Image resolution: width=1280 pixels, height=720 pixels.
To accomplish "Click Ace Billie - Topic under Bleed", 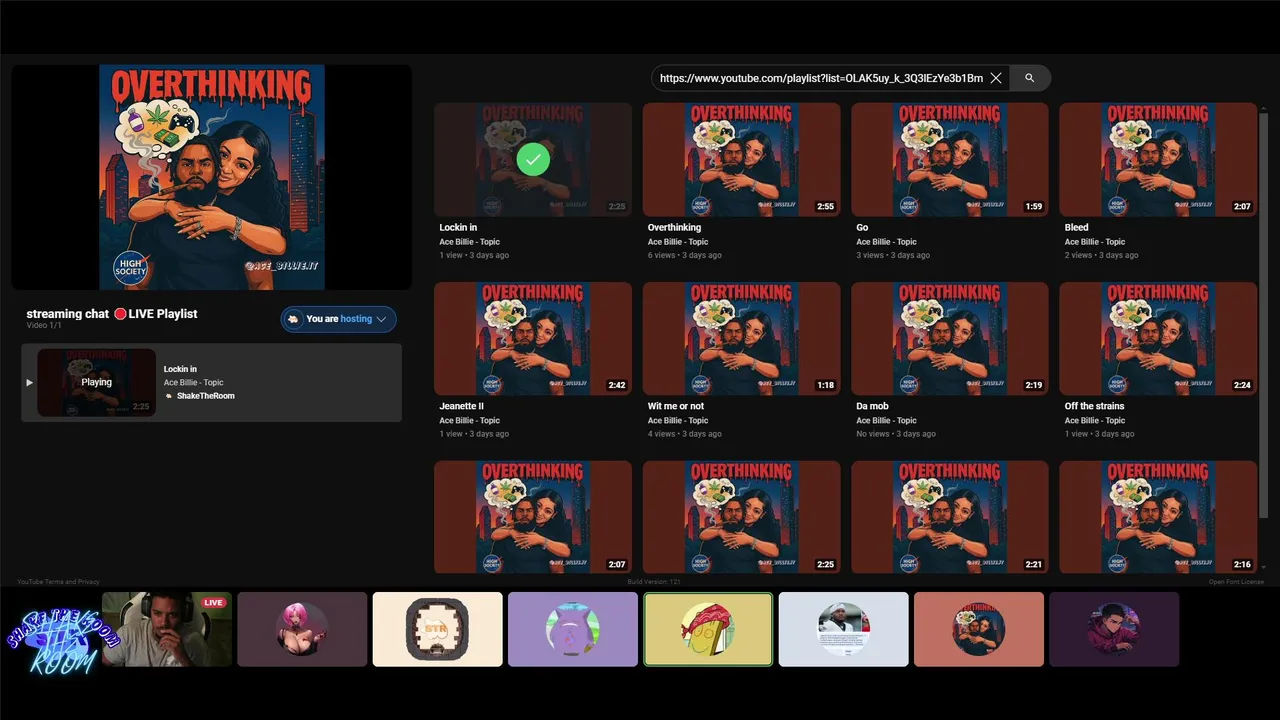I will pos(1095,242).
